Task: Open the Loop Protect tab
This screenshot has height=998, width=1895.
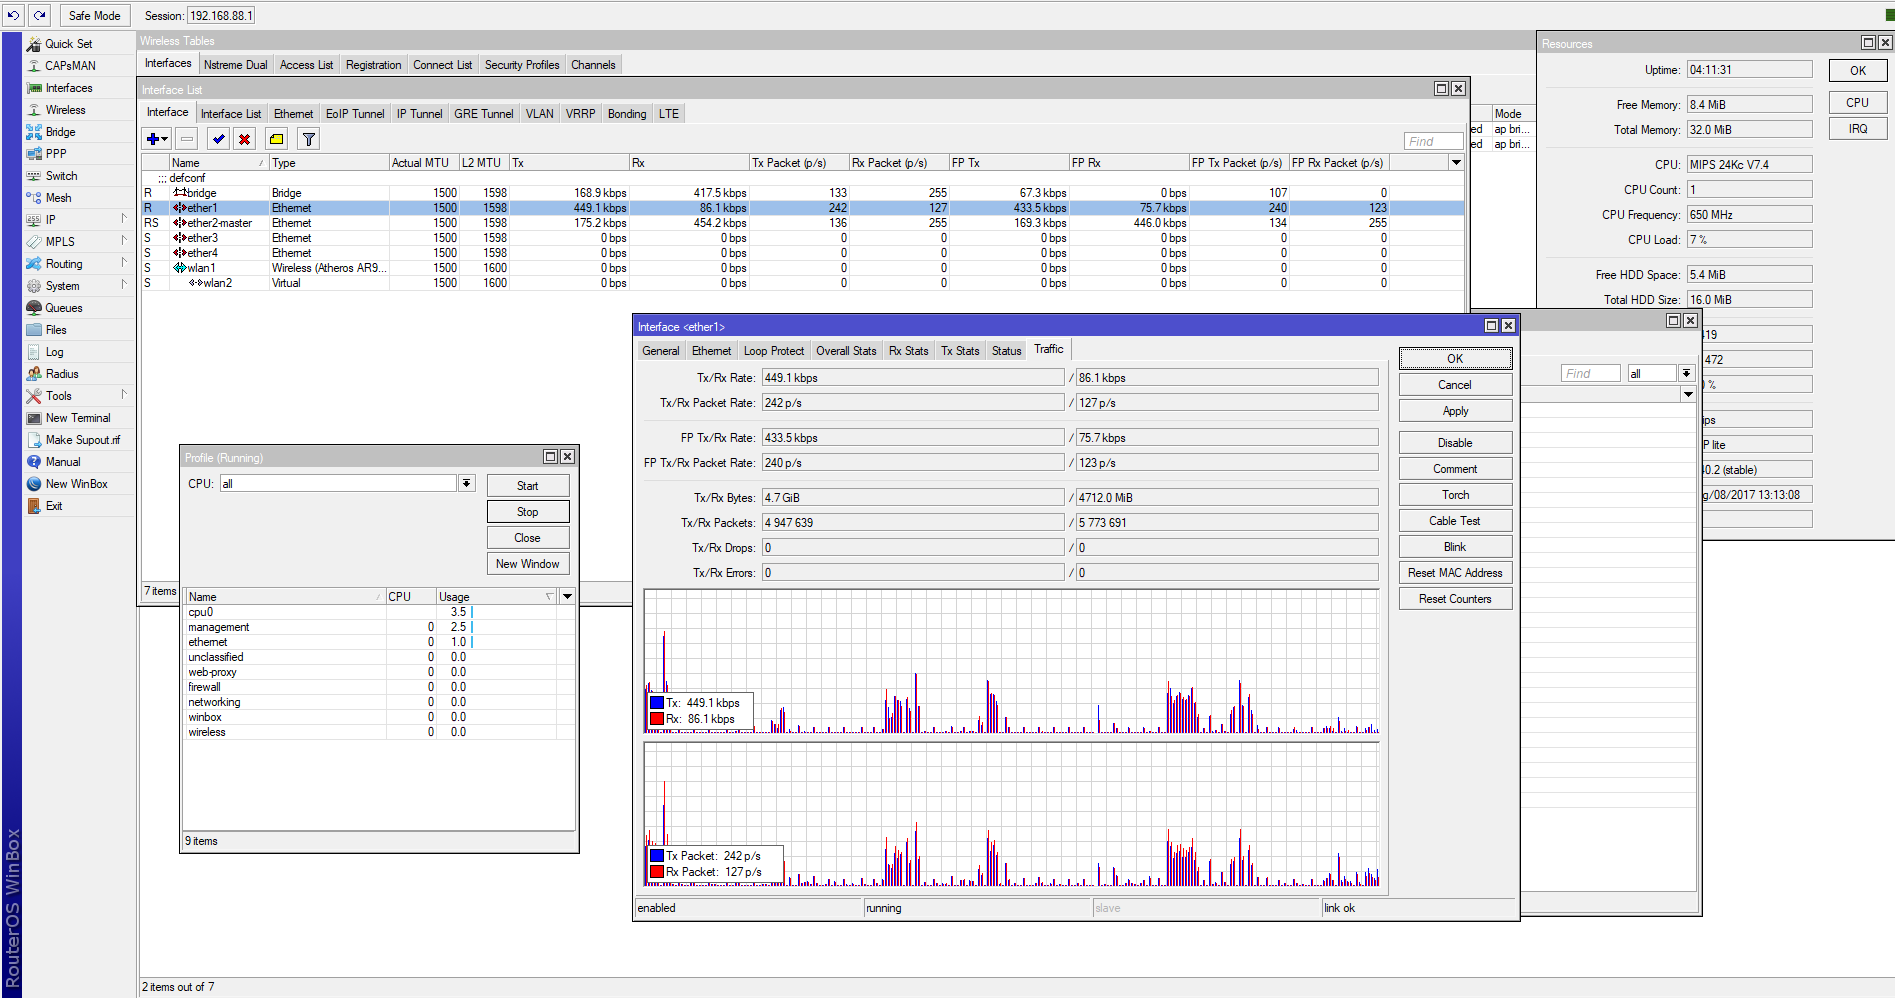Action: point(774,351)
